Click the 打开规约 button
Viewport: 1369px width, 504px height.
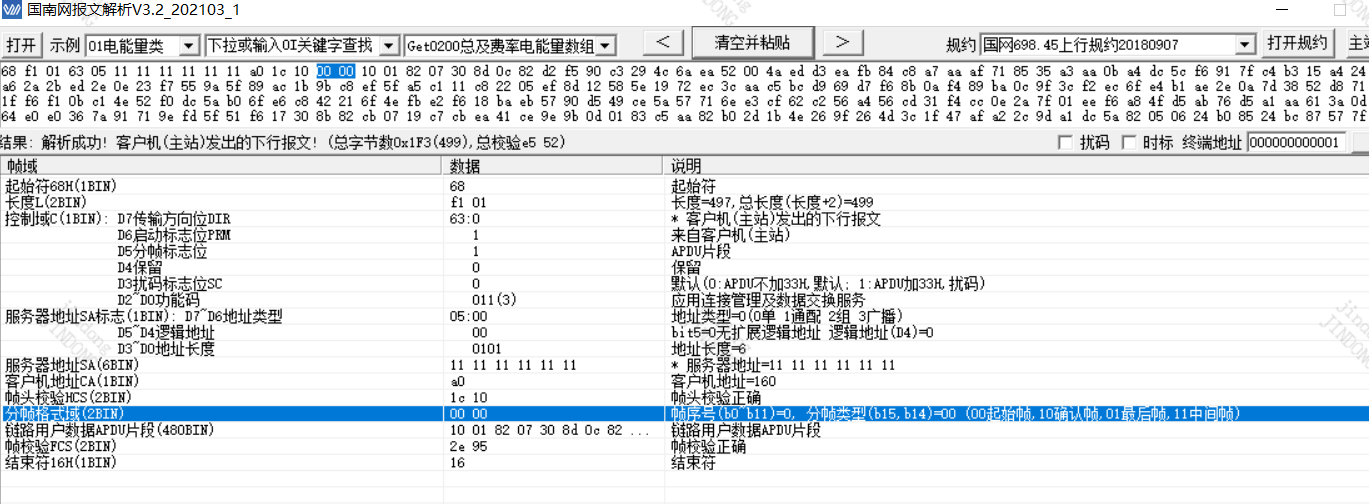tap(1297, 43)
